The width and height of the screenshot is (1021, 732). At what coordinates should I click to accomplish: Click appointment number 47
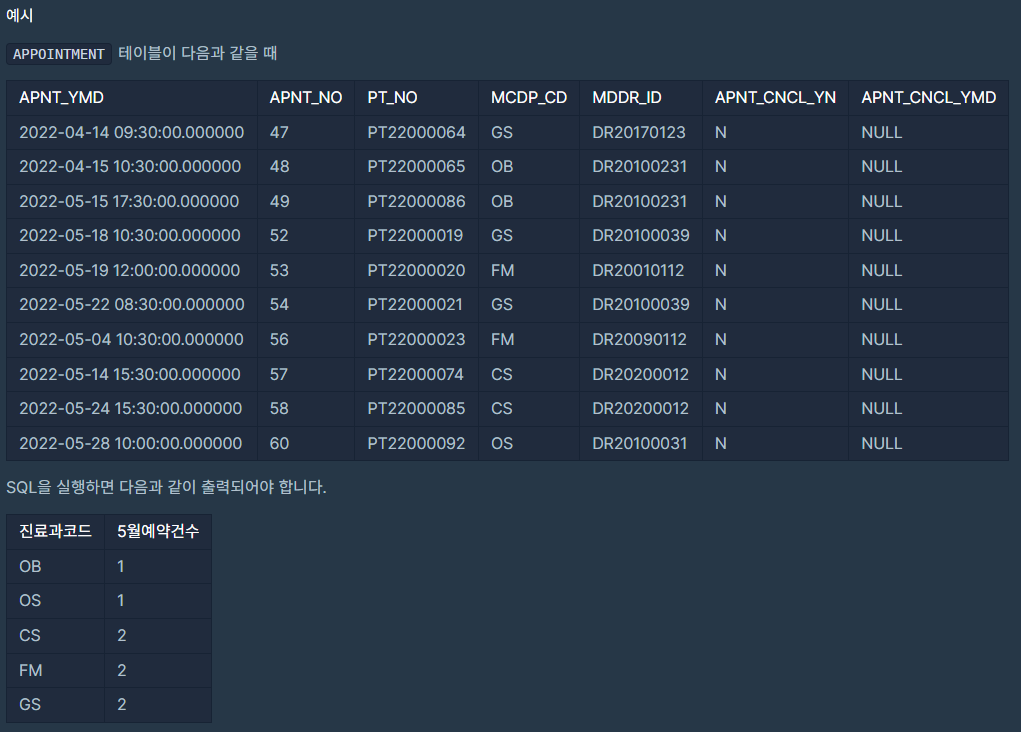(x=279, y=132)
